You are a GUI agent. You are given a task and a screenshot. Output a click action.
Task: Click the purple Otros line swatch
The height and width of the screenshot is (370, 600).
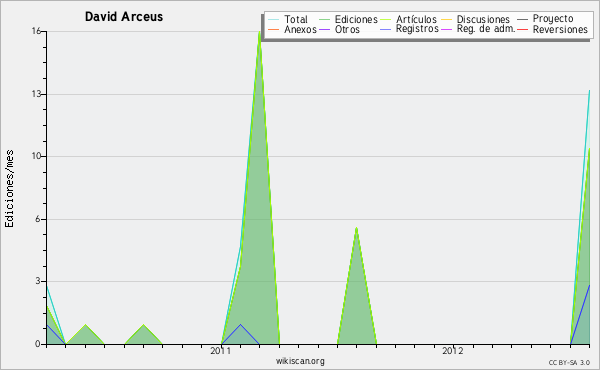324,29
